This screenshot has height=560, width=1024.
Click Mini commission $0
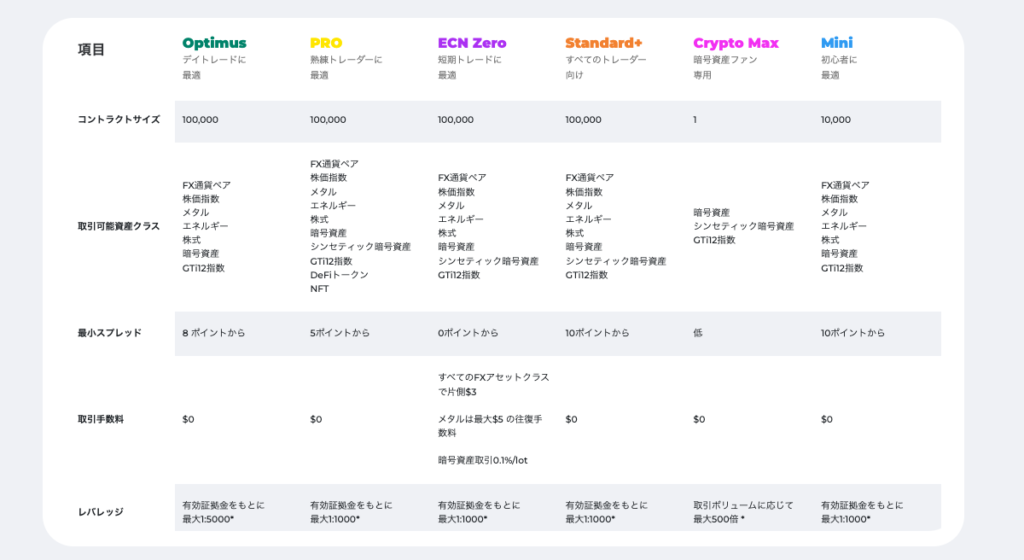pos(827,420)
